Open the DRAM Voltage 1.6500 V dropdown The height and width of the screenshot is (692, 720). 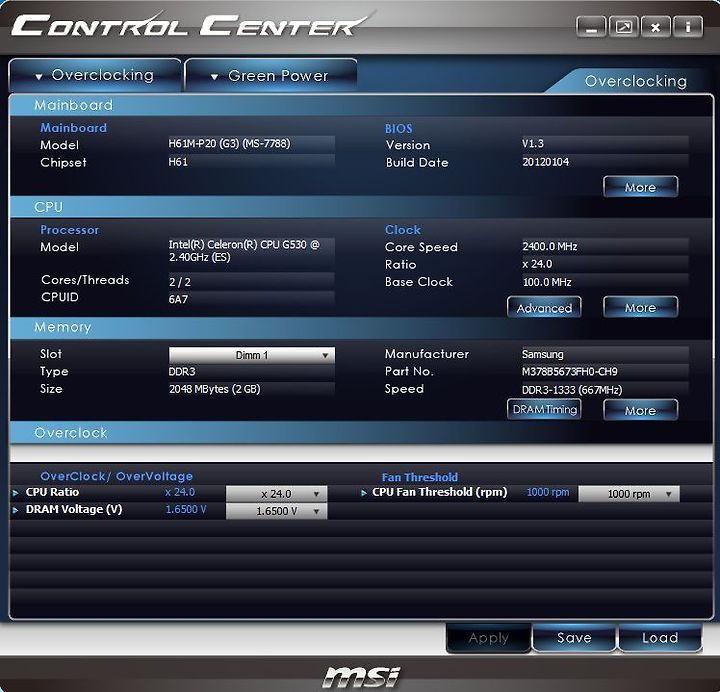click(x=276, y=511)
